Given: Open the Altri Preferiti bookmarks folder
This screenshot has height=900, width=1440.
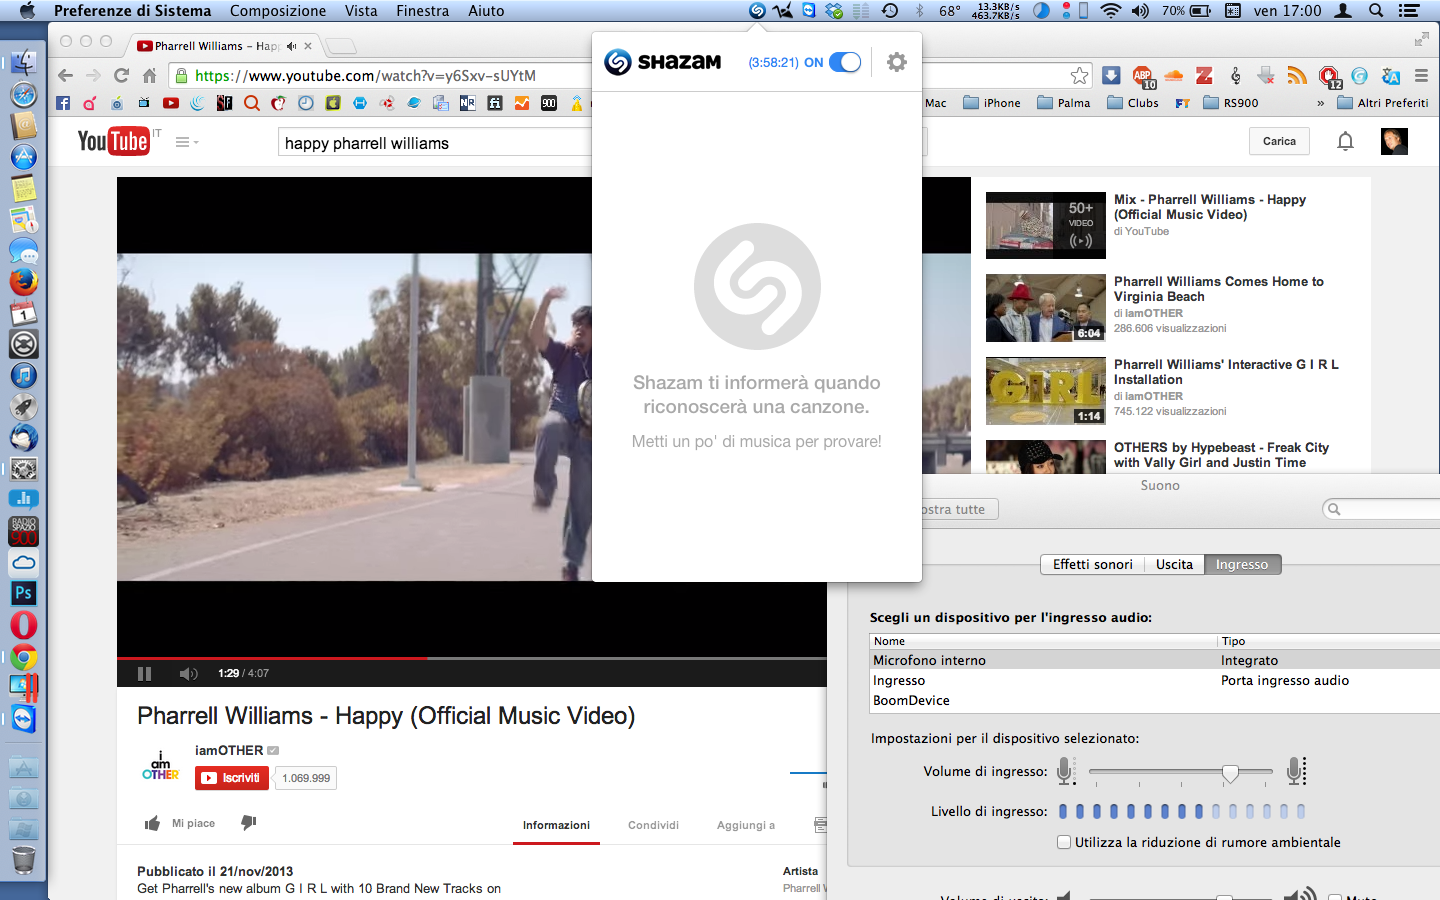Looking at the screenshot, I should click(x=1382, y=103).
